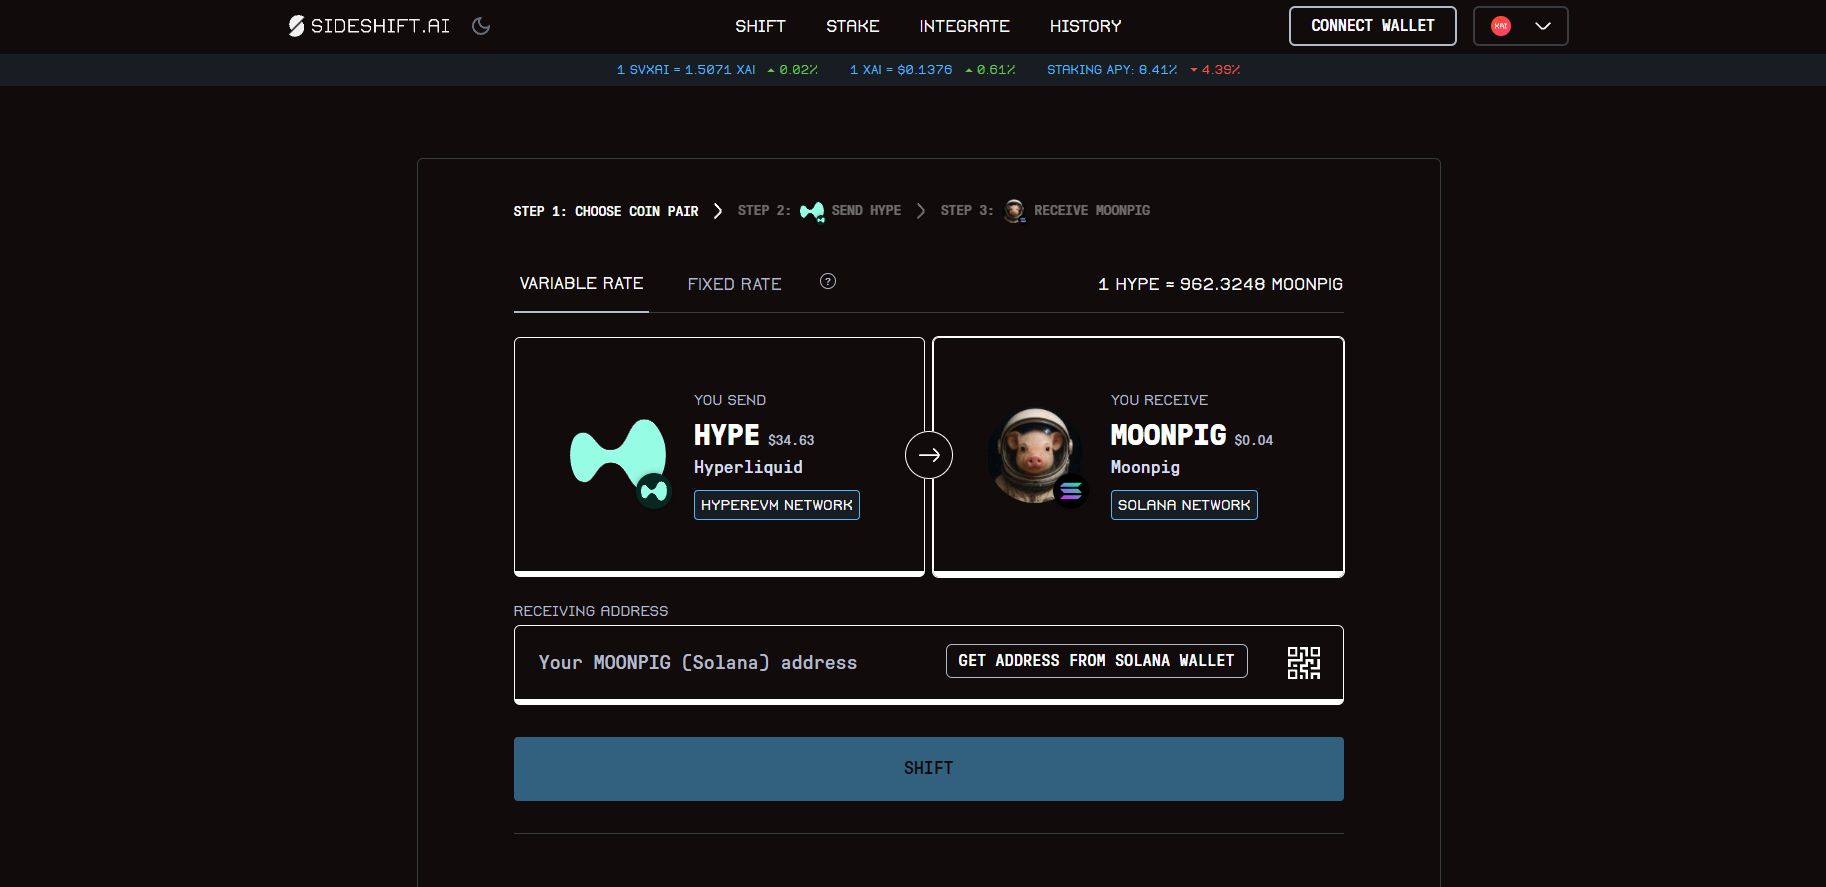Select the VARIABLE RATE tab
Image resolution: width=1826 pixels, height=887 pixels.
coord(581,284)
